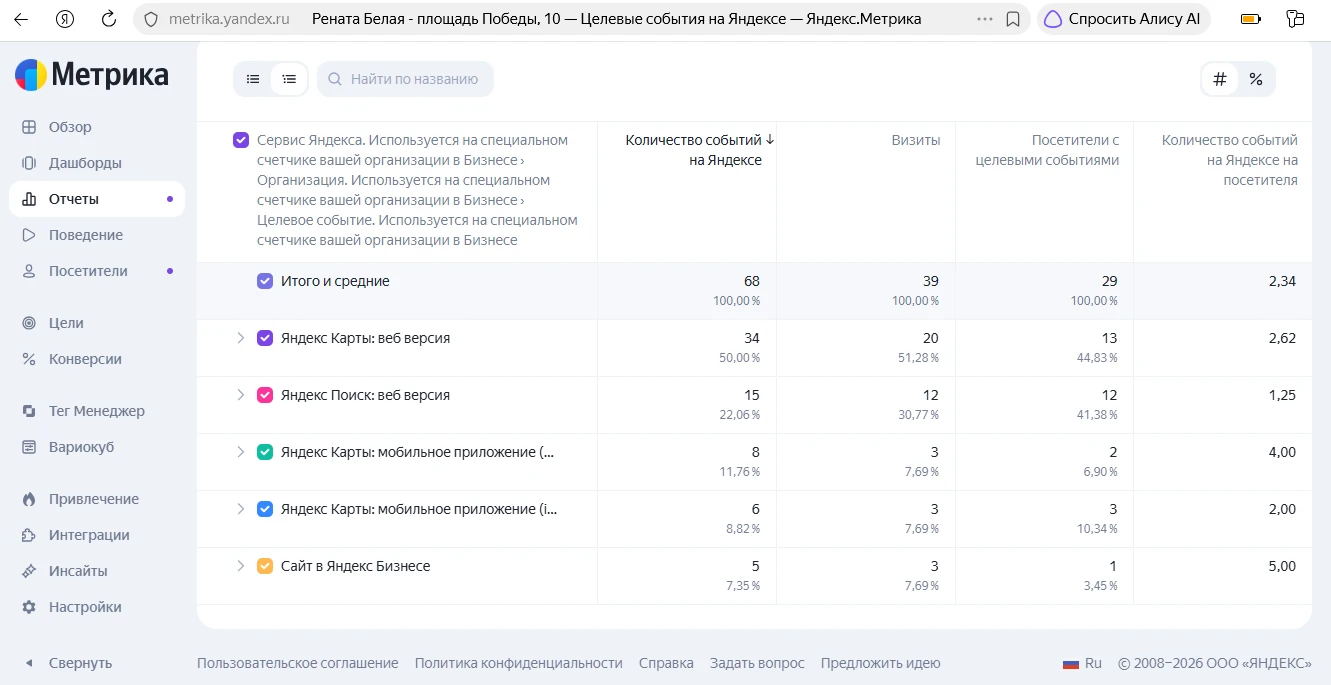Sort by 'Количество событий на Яндексе' column

[700, 150]
